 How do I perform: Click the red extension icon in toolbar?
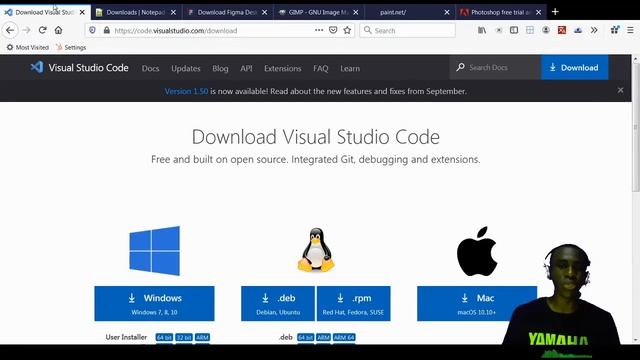(562, 30)
